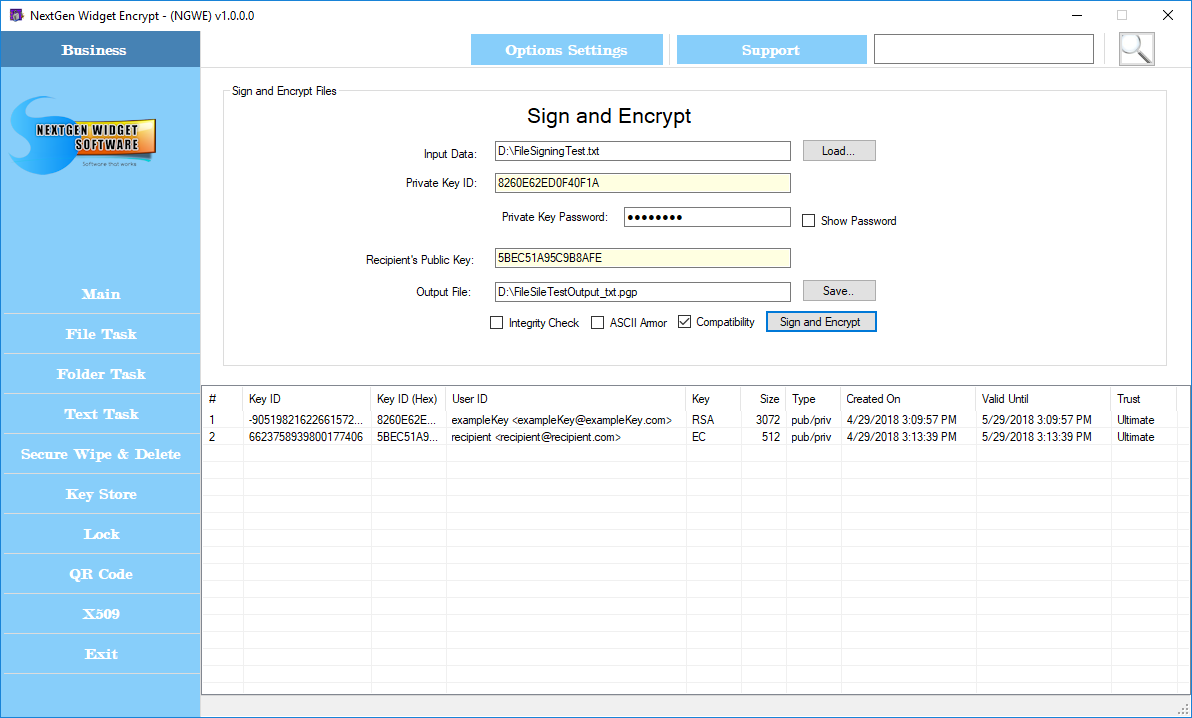Focus the top search text box

click(x=984, y=49)
